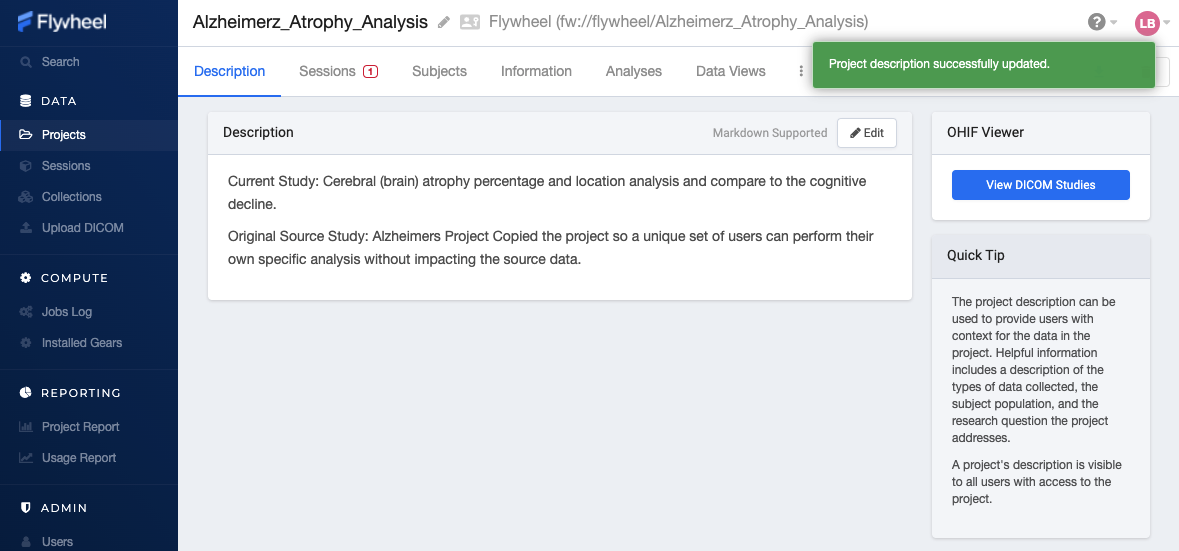Switch to the Data Views tab
The image size is (1179, 551).
point(731,71)
